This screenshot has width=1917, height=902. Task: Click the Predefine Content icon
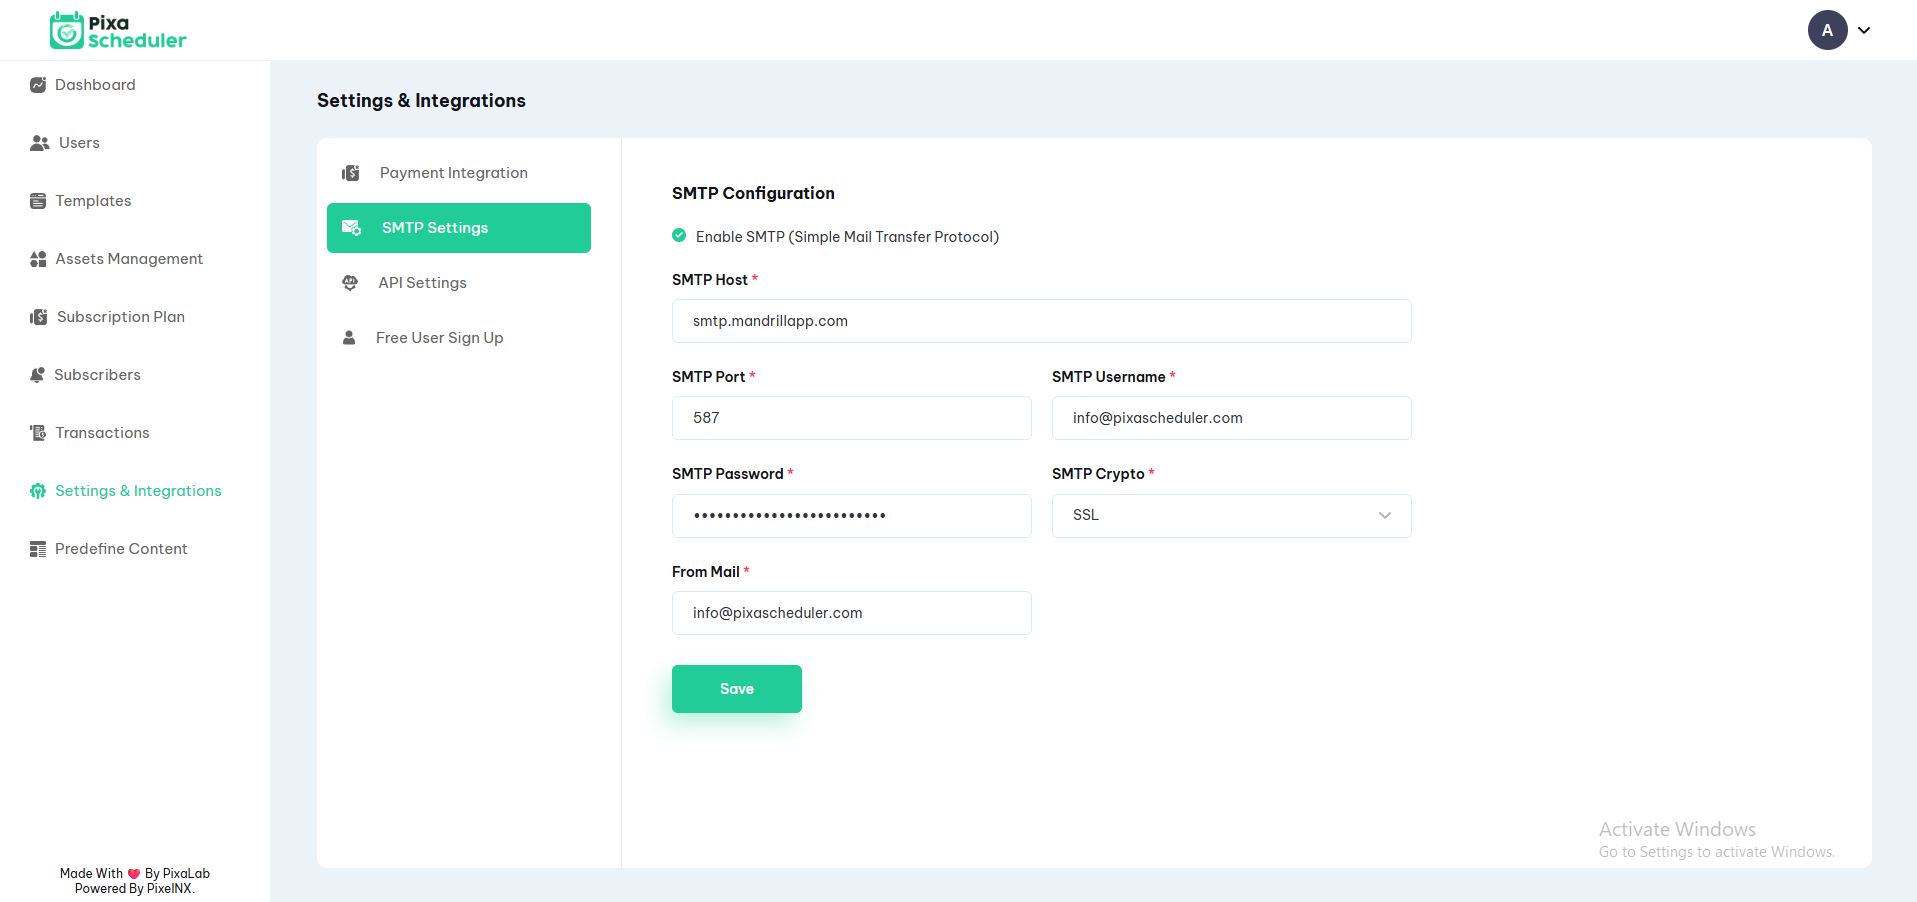coord(38,549)
